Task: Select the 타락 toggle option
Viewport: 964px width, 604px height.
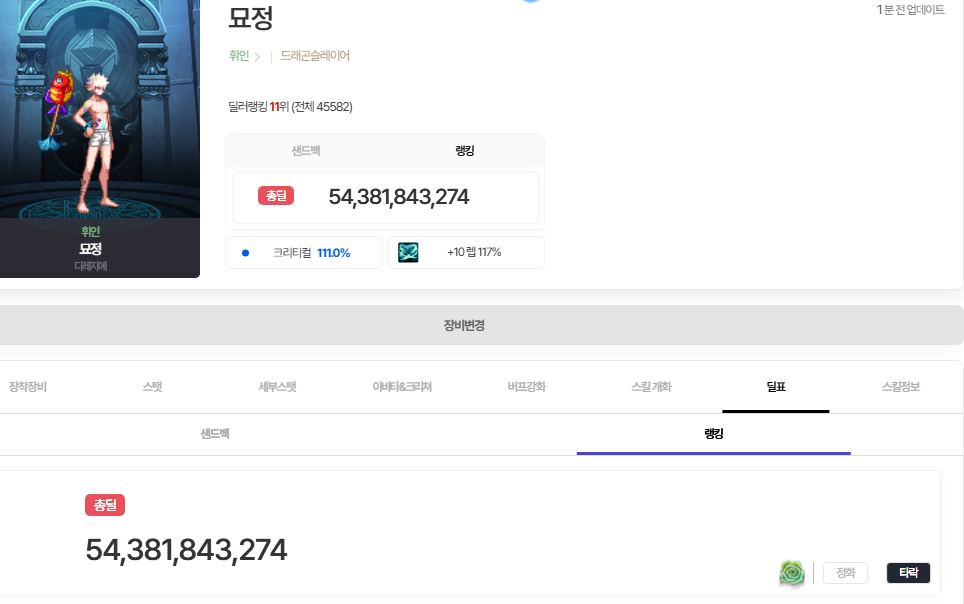Action: 908,573
